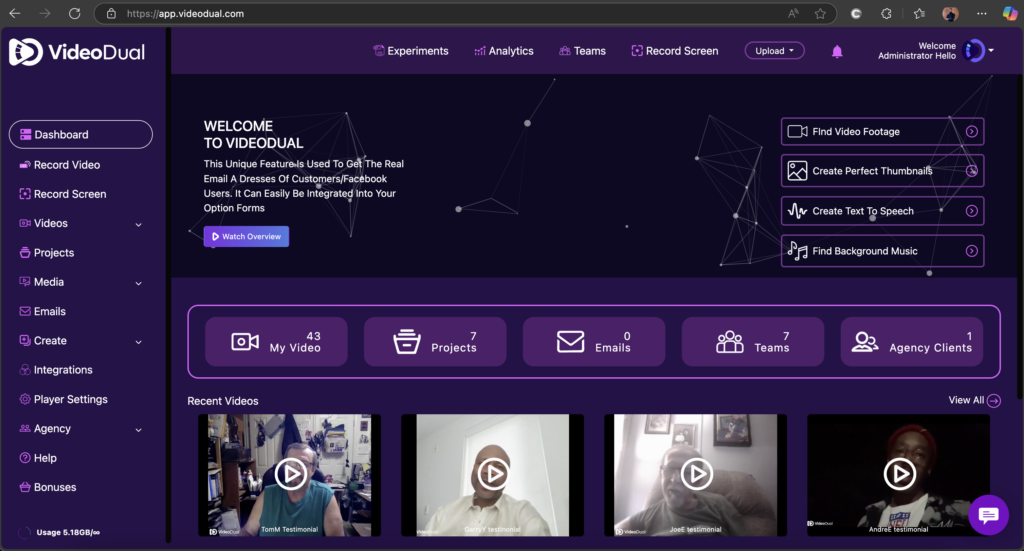The image size is (1024, 551).
Task: Click the Find Video Footage camera icon
Action: point(797,131)
